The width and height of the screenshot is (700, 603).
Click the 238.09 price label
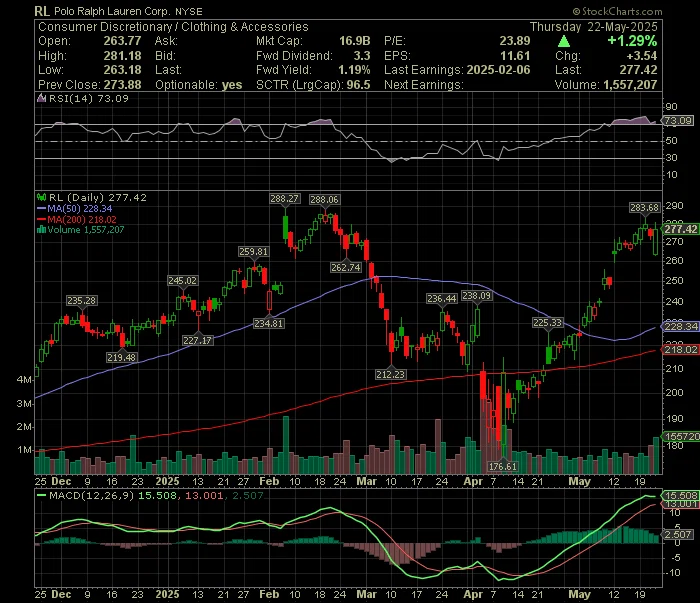476,296
